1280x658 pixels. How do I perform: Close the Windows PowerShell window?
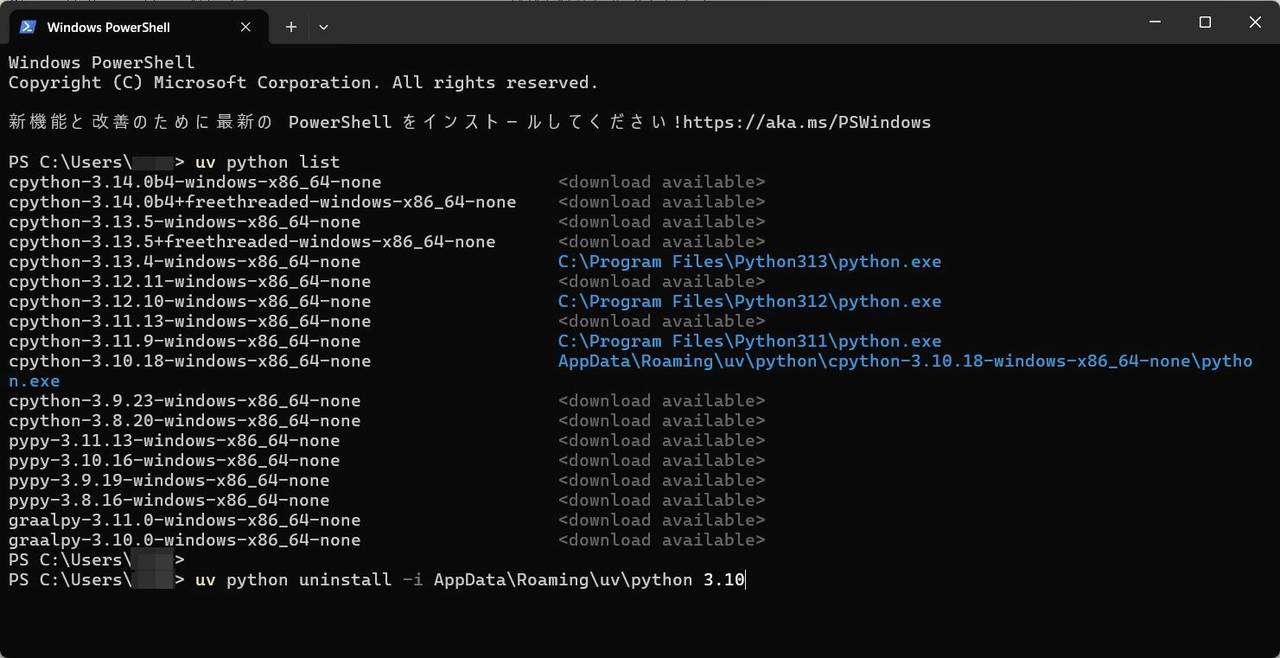tap(1255, 22)
